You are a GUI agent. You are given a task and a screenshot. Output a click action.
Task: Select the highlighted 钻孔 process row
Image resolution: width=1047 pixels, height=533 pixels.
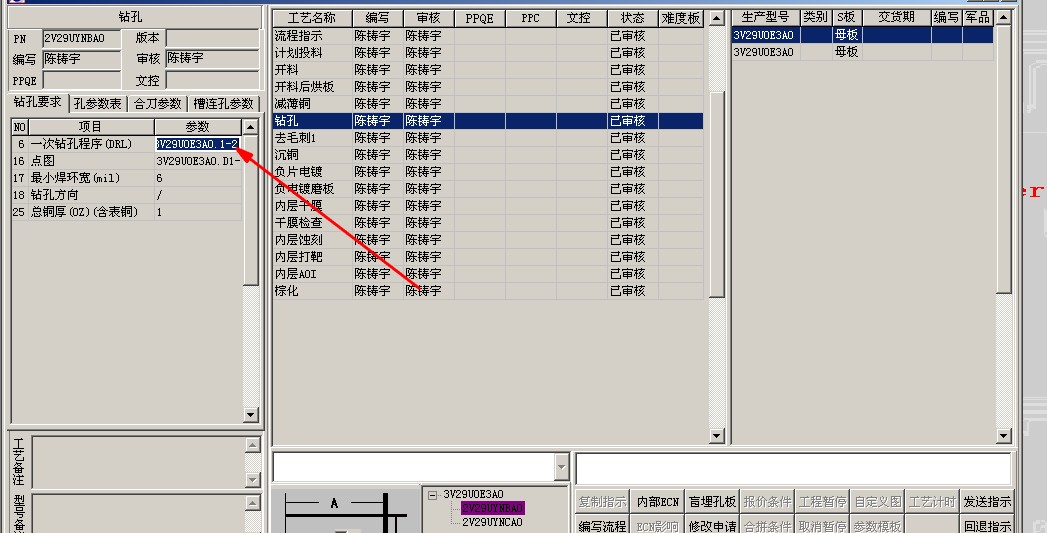click(x=488, y=121)
